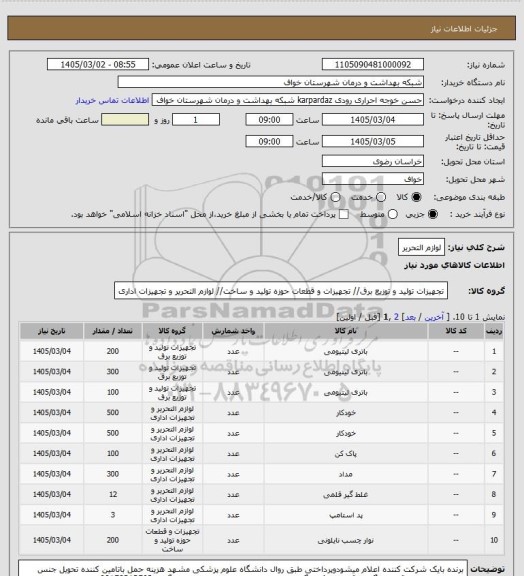Select the خودکار item in row 4
This screenshot has width=524, height=576.
(346, 413)
